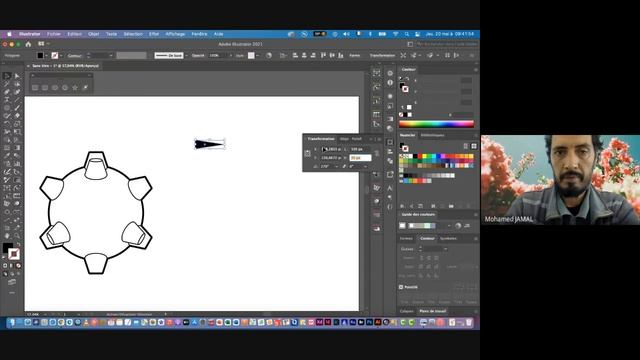This screenshot has width=640, height=360.
Task: Open the Apple menu
Action: (x=9, y=34)
